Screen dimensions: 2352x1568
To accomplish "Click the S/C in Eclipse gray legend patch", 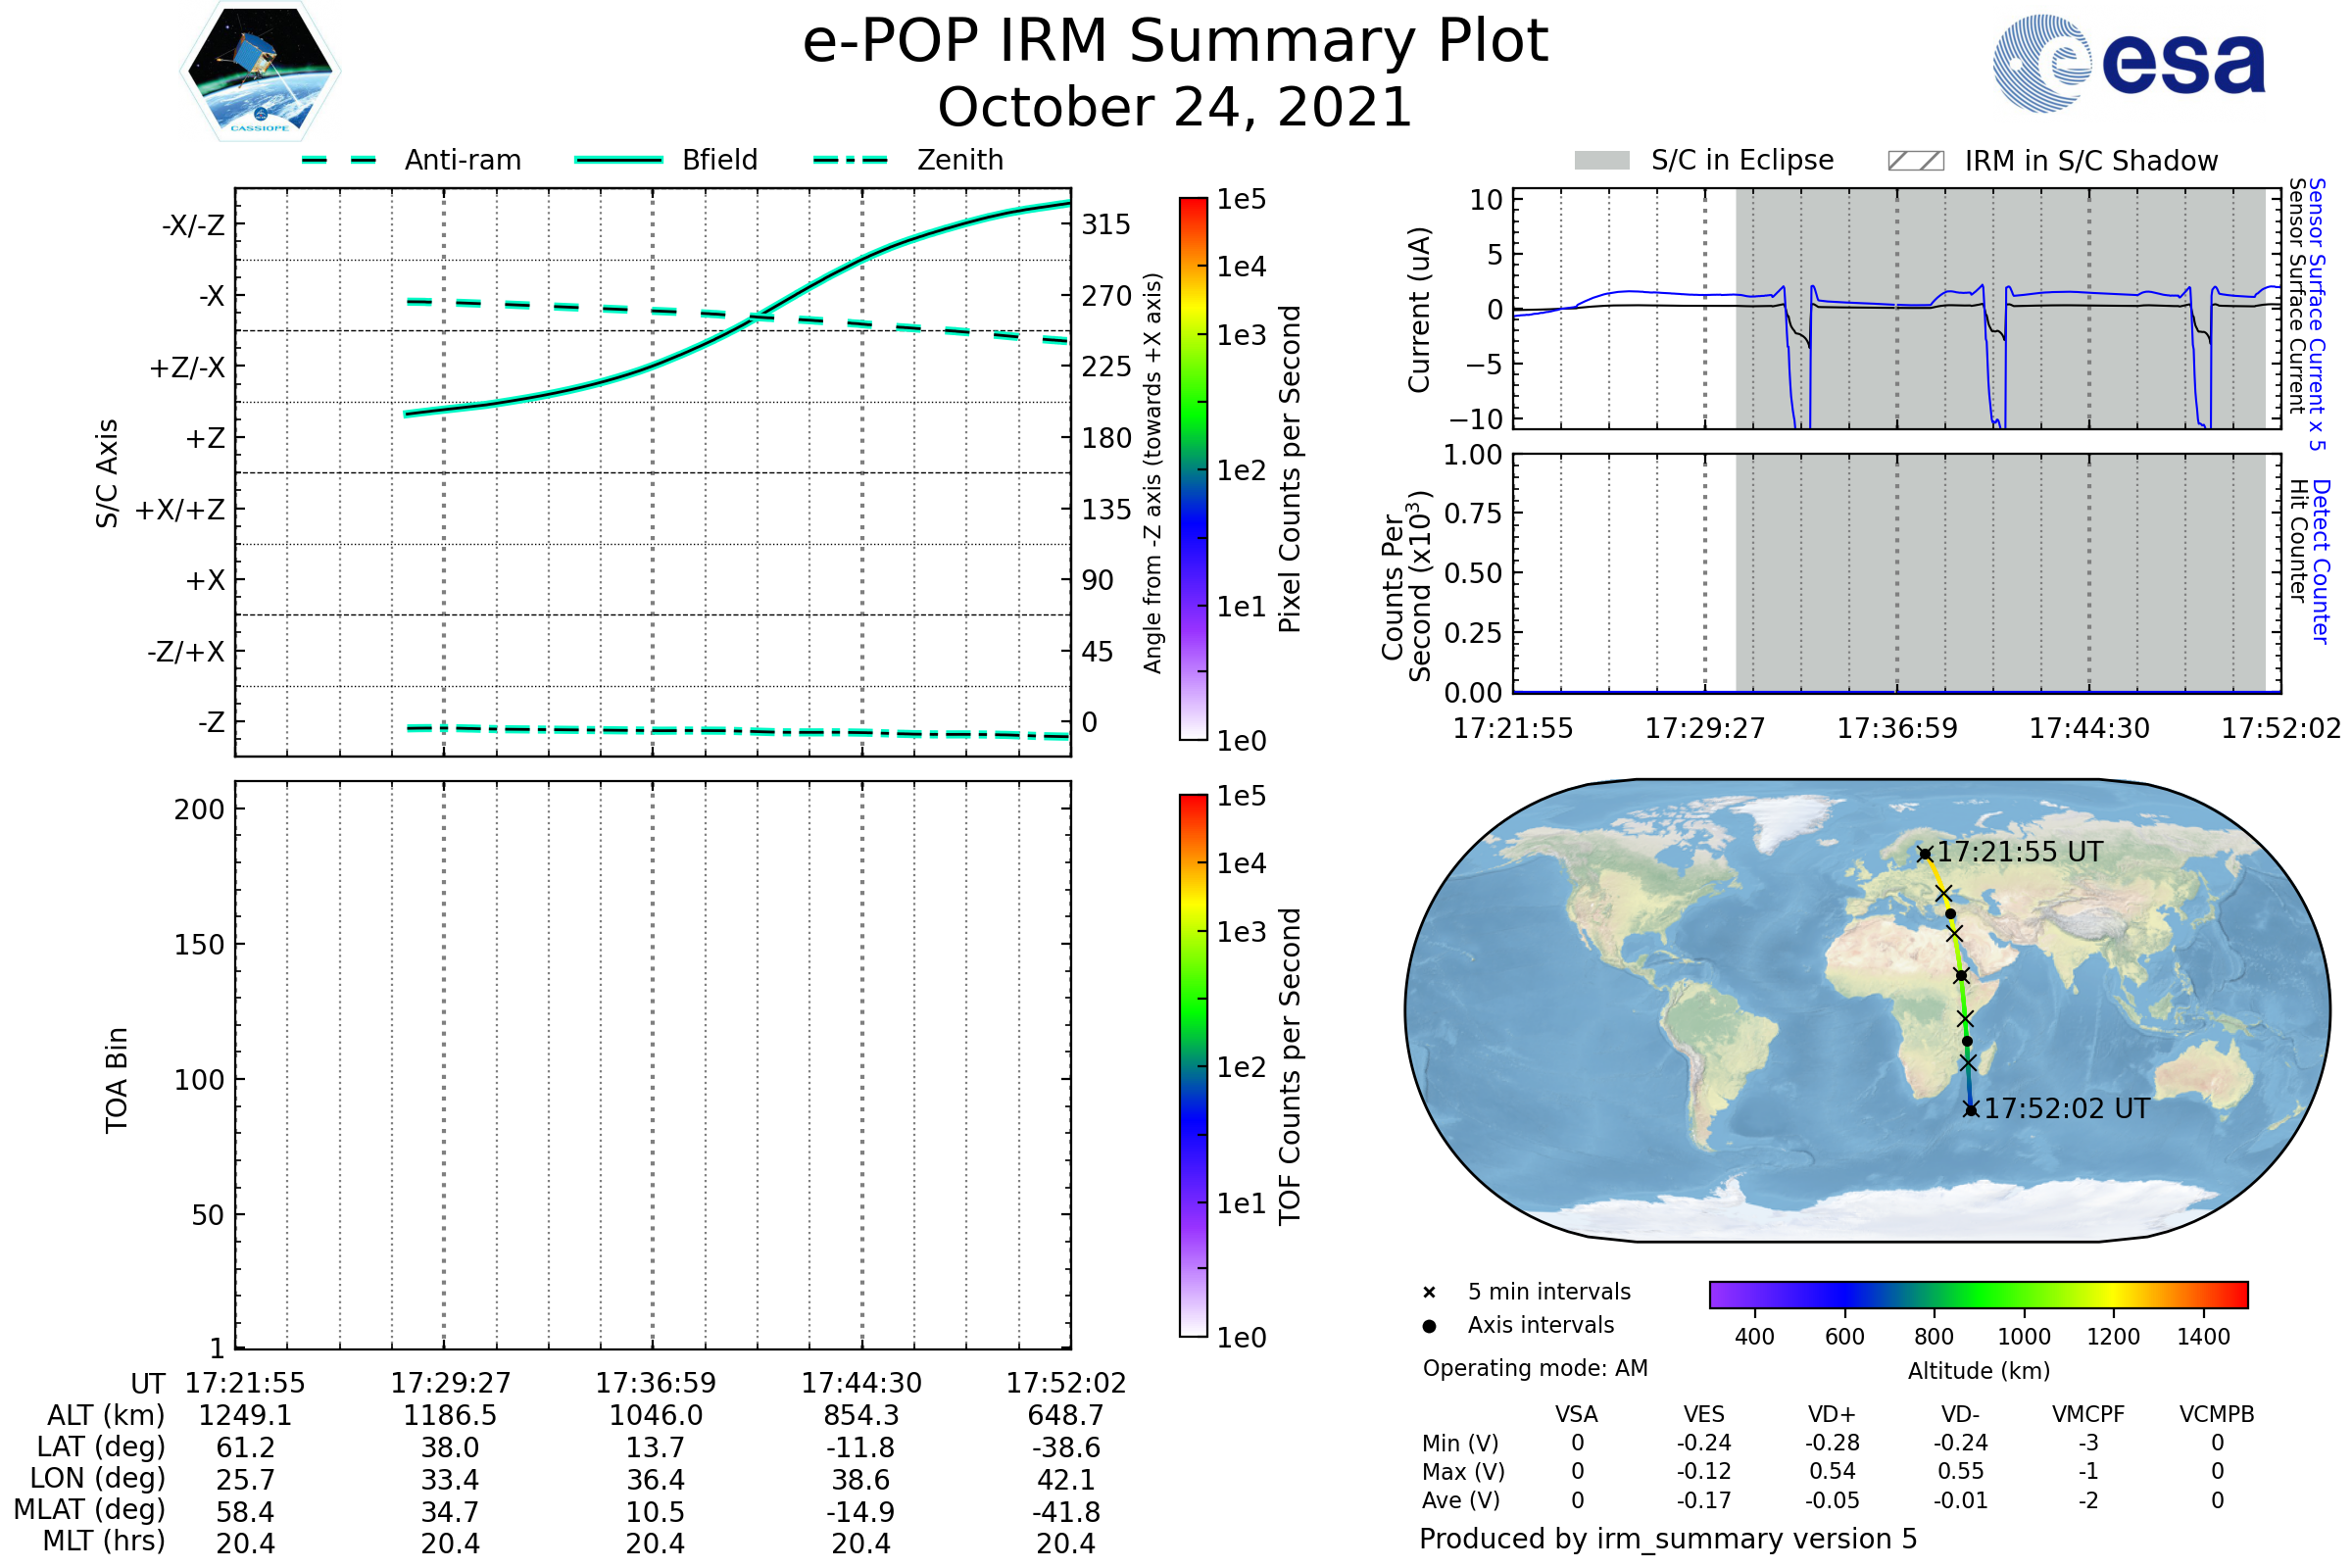I will pyautogui.click(x=1602, y=161).
